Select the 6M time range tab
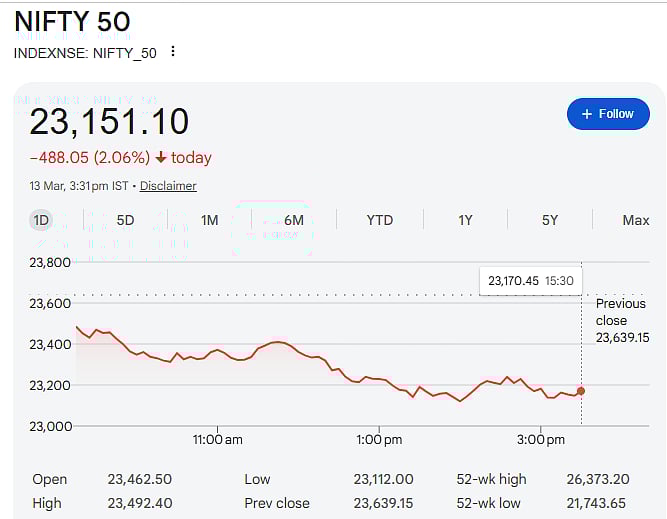667x519 pixels. tap(294, 220)
